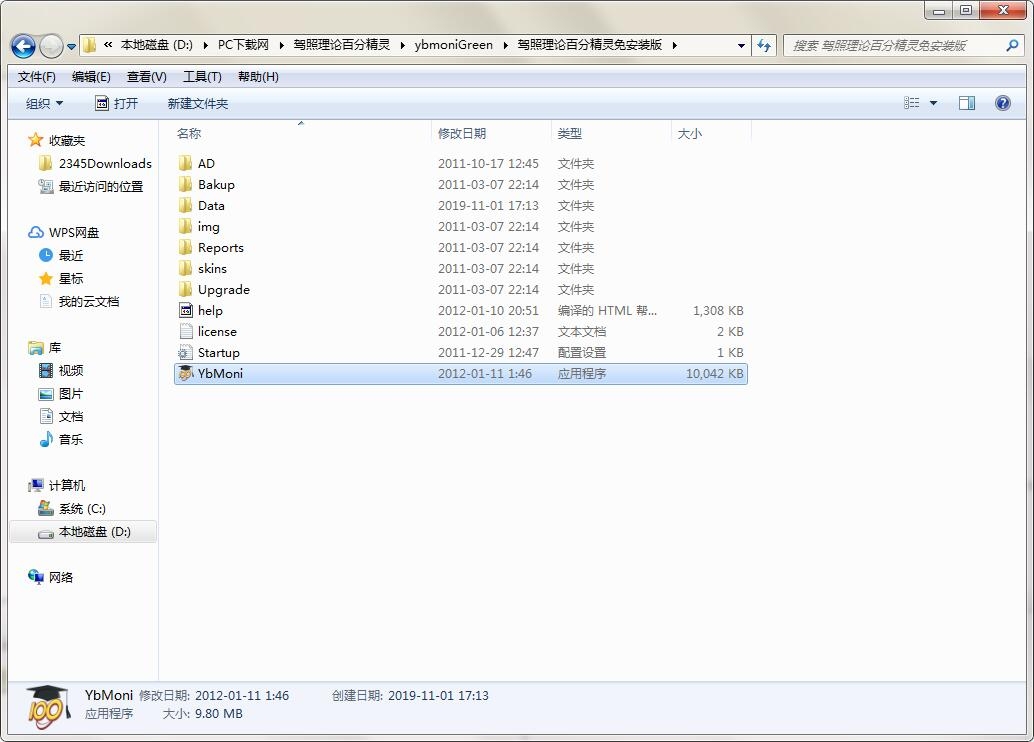Click the 收藏夹 star in sidebar

point(35,140)
